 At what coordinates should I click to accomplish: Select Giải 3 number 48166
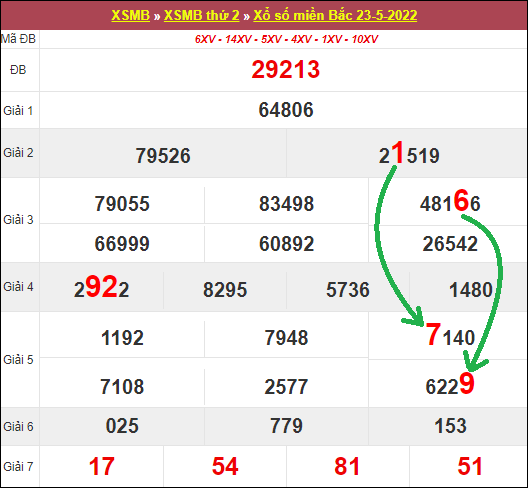pos(450,201)
